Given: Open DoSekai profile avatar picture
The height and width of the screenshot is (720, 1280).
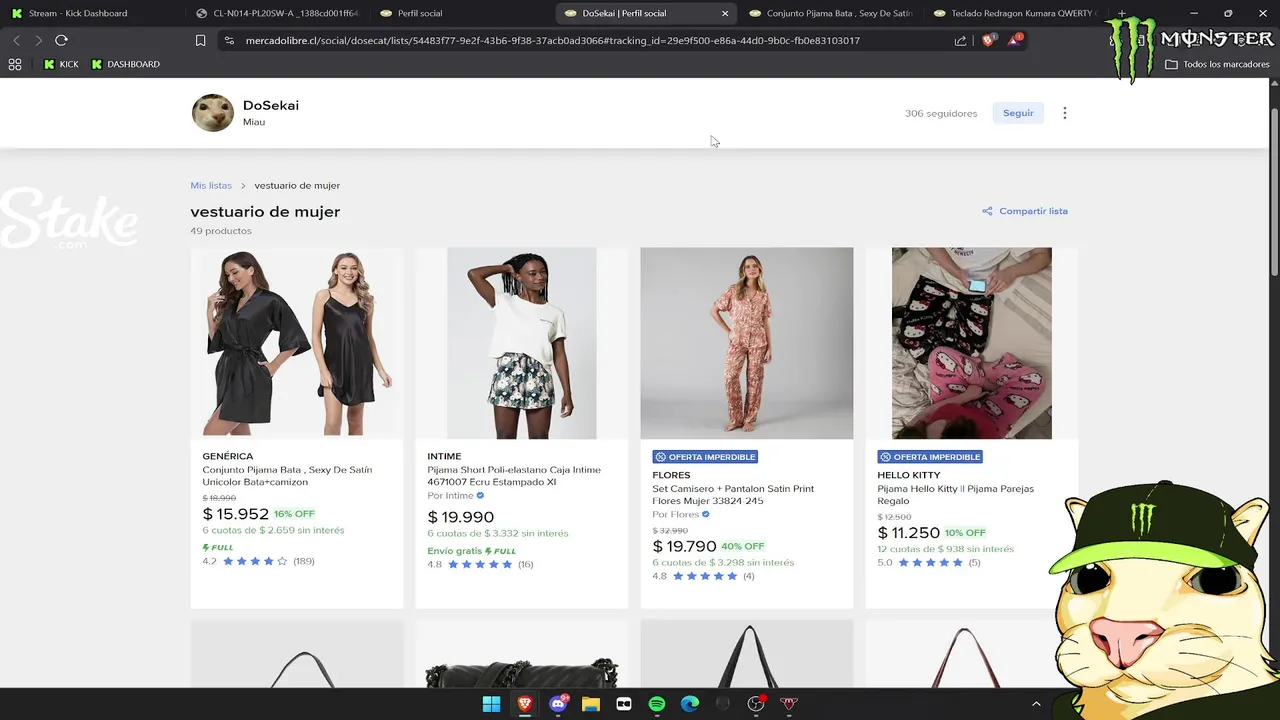Looking at the screenshot, I should [x=212, y=113].
